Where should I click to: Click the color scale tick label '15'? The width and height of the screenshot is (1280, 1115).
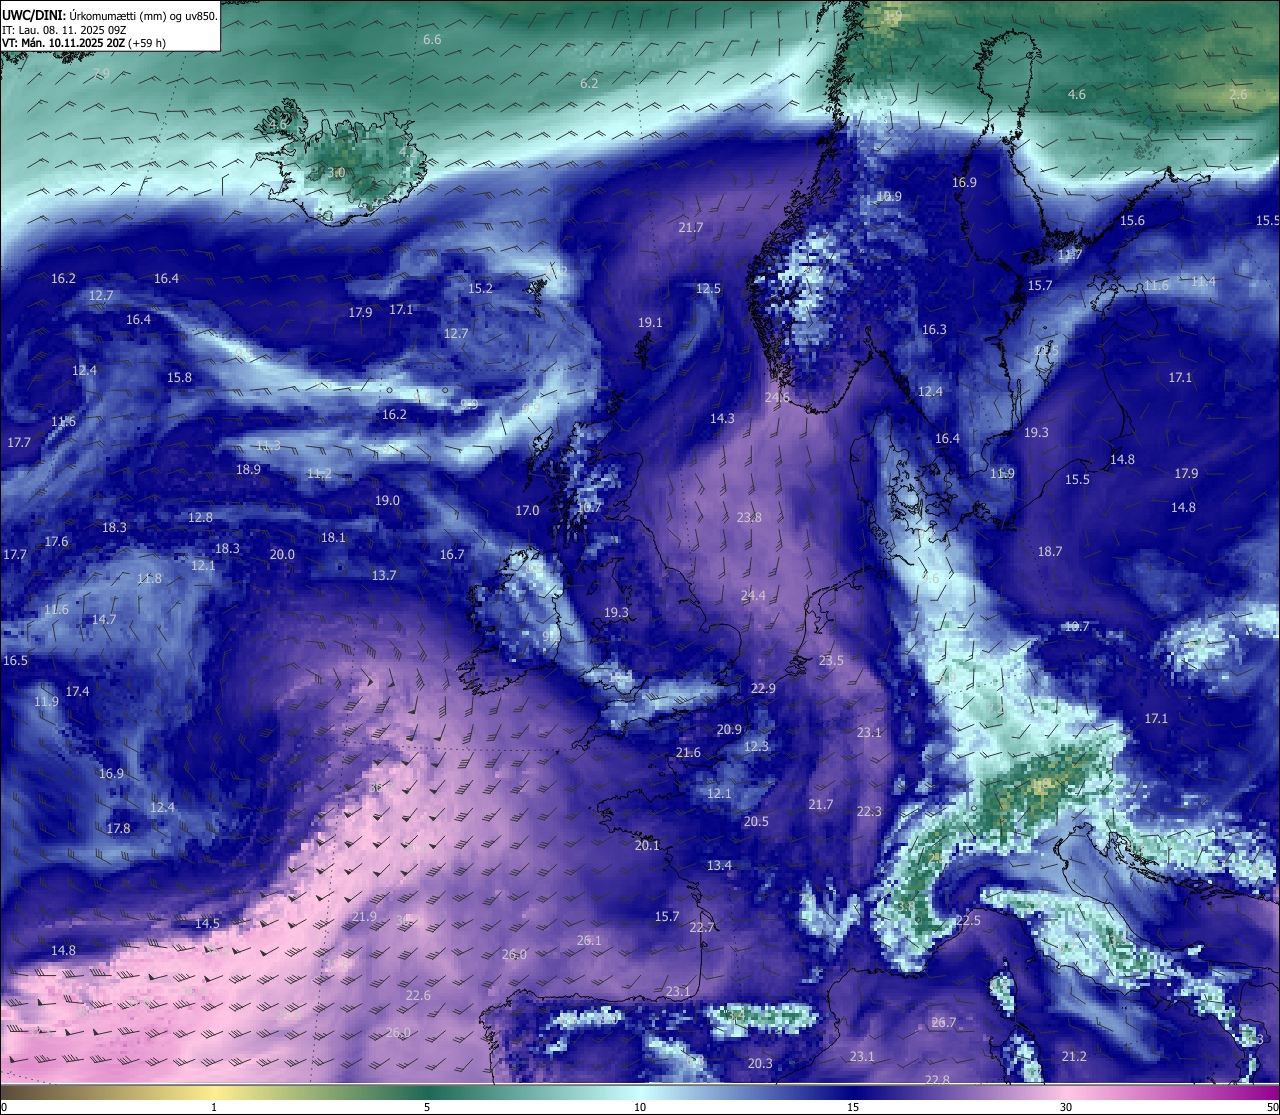pos(853,1107)
